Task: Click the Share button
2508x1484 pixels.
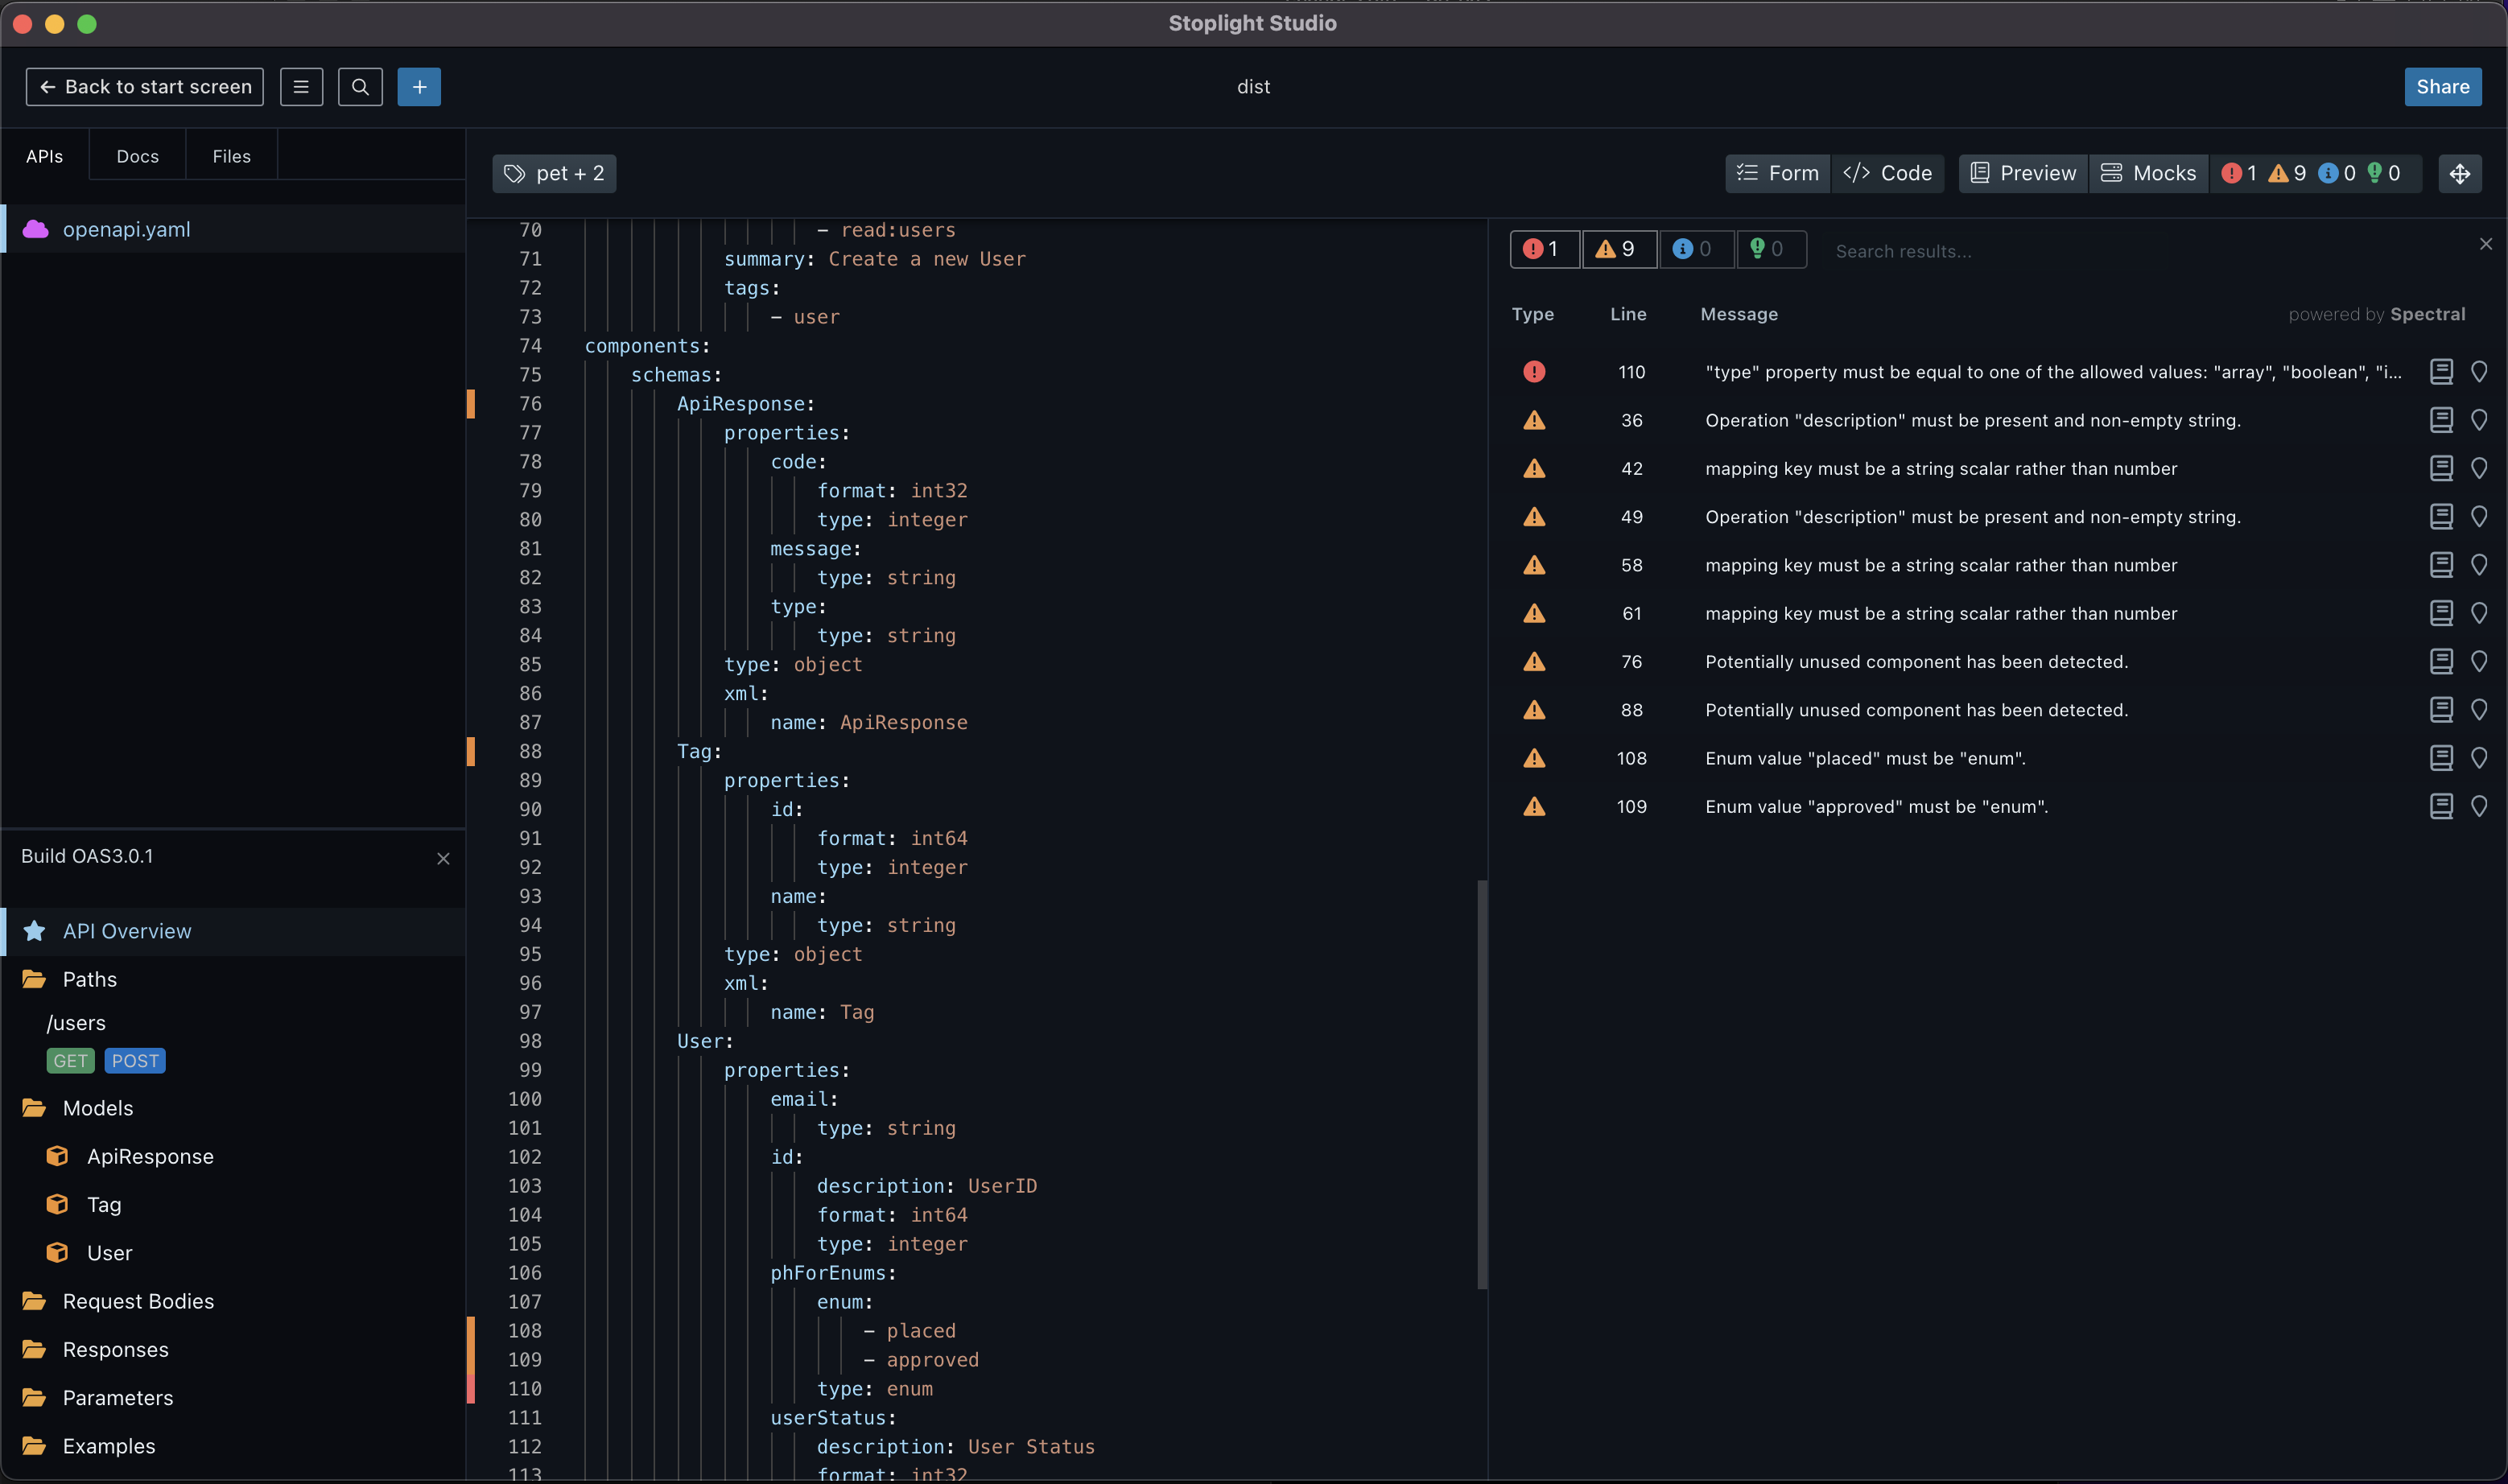Action: click(x=2441, y=87)
